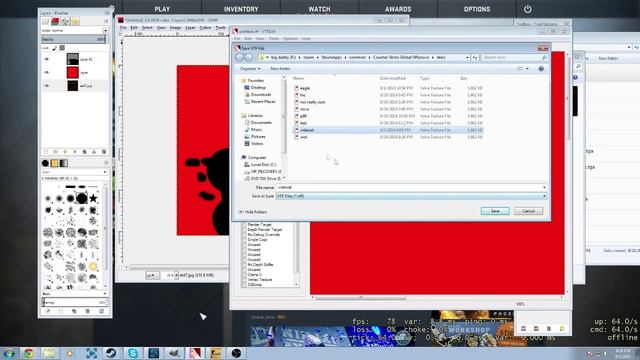Click the File name input field
This screenshot has width=640, height=360.
[411, 187]
